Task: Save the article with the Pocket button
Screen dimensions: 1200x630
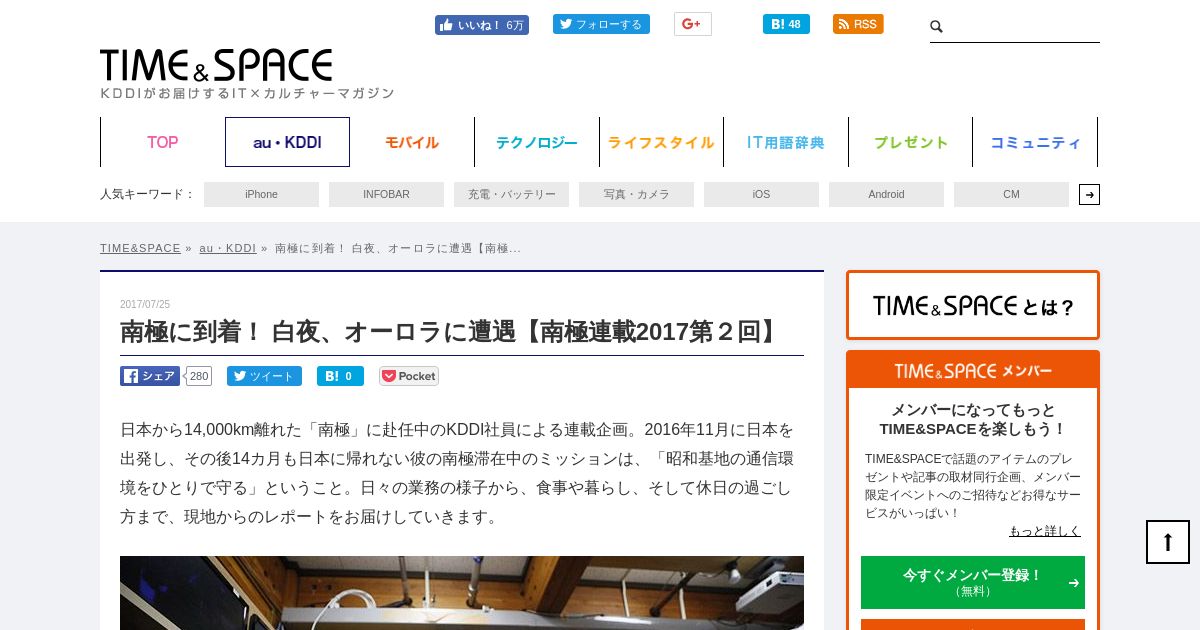Action: click(x=408, y=376)
